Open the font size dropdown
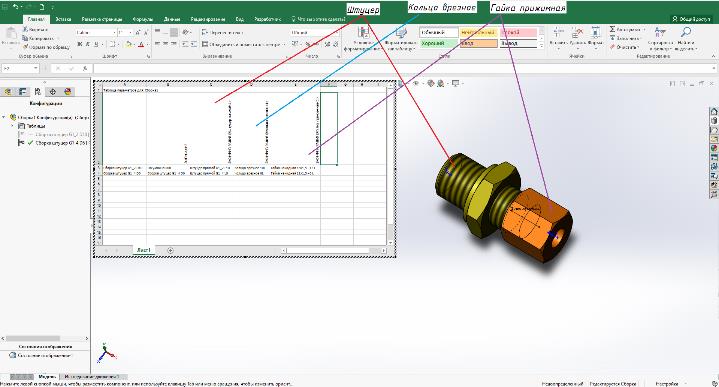Viewport: 719px width, 387px height. [130, 33]
